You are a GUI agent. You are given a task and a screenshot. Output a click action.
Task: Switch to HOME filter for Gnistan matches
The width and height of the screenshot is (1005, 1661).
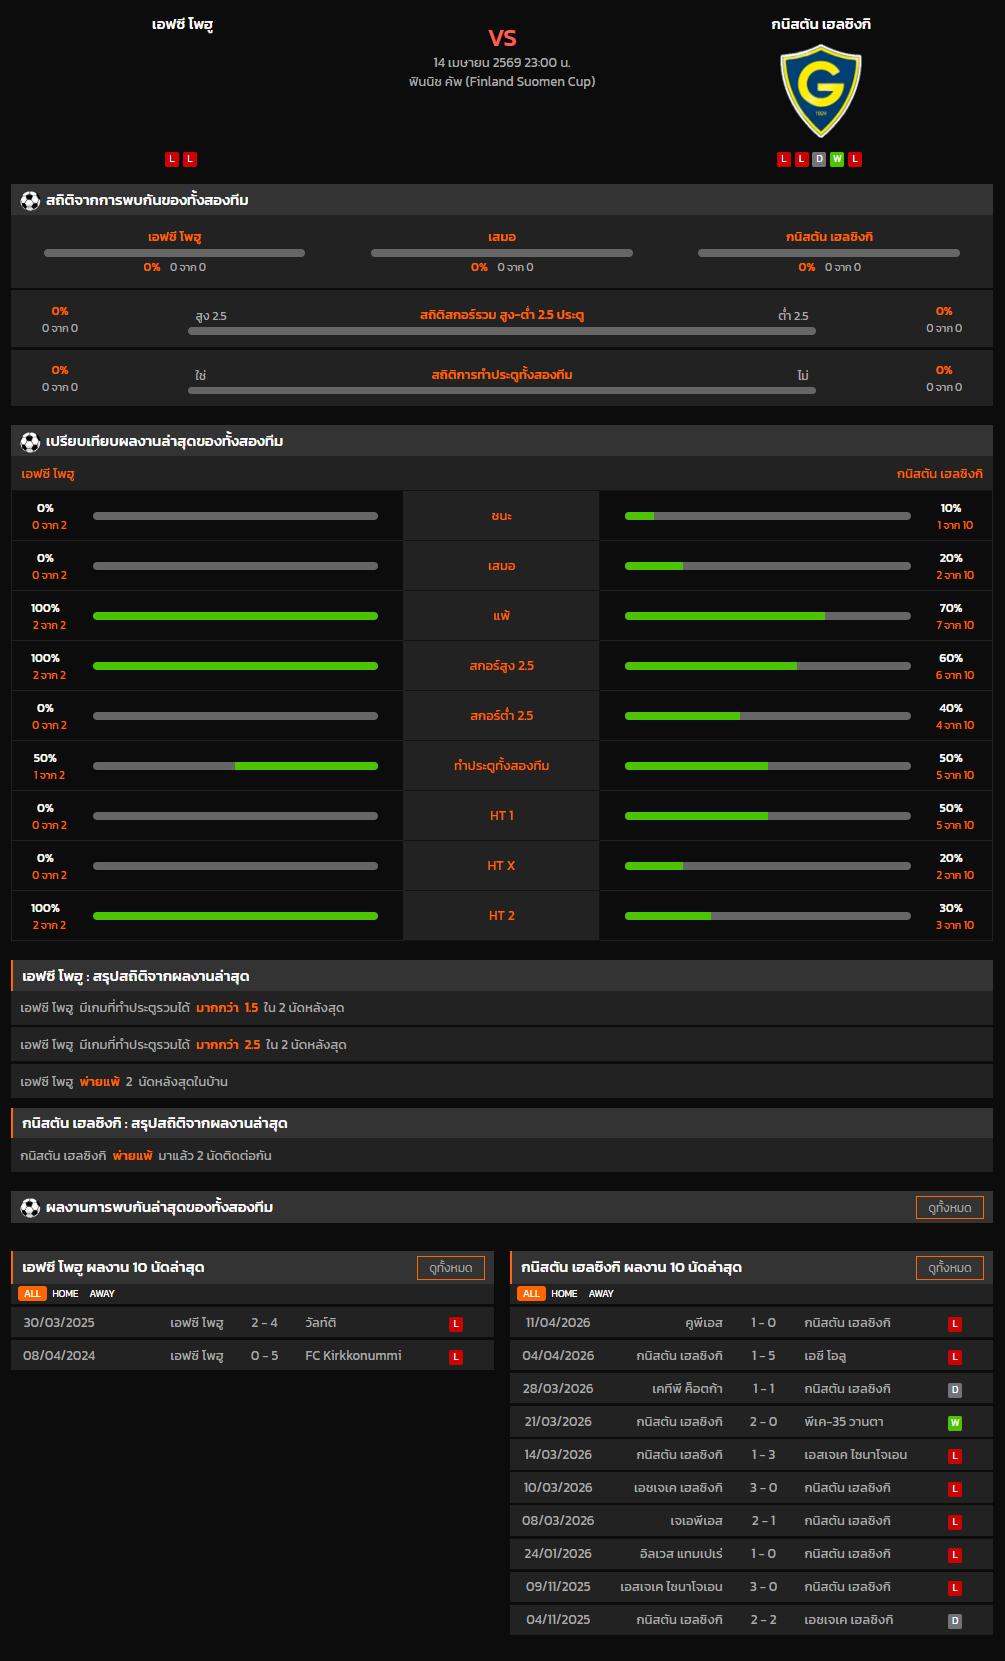(564, 1294)
